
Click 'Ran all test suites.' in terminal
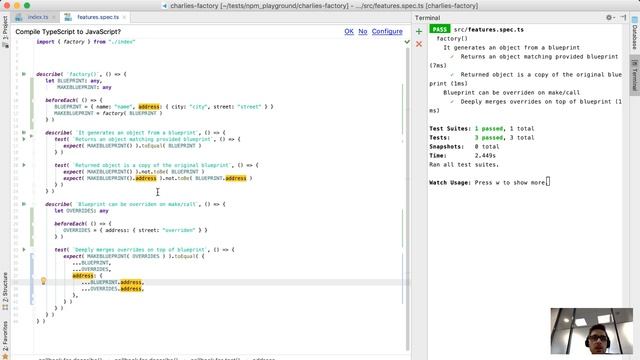tap(464, 164)
